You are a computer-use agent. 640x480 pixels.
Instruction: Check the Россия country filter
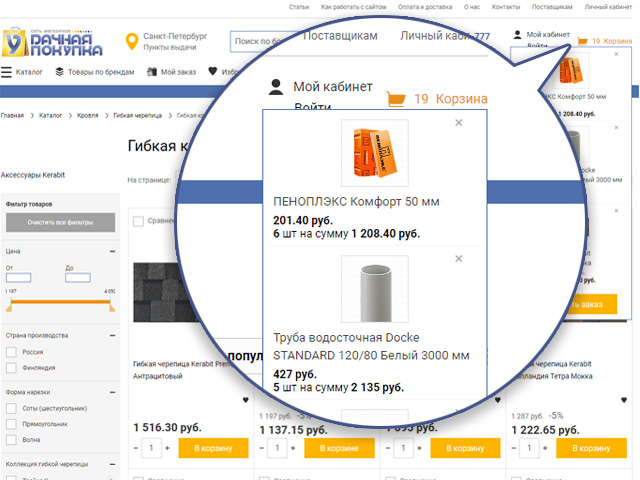11,353
